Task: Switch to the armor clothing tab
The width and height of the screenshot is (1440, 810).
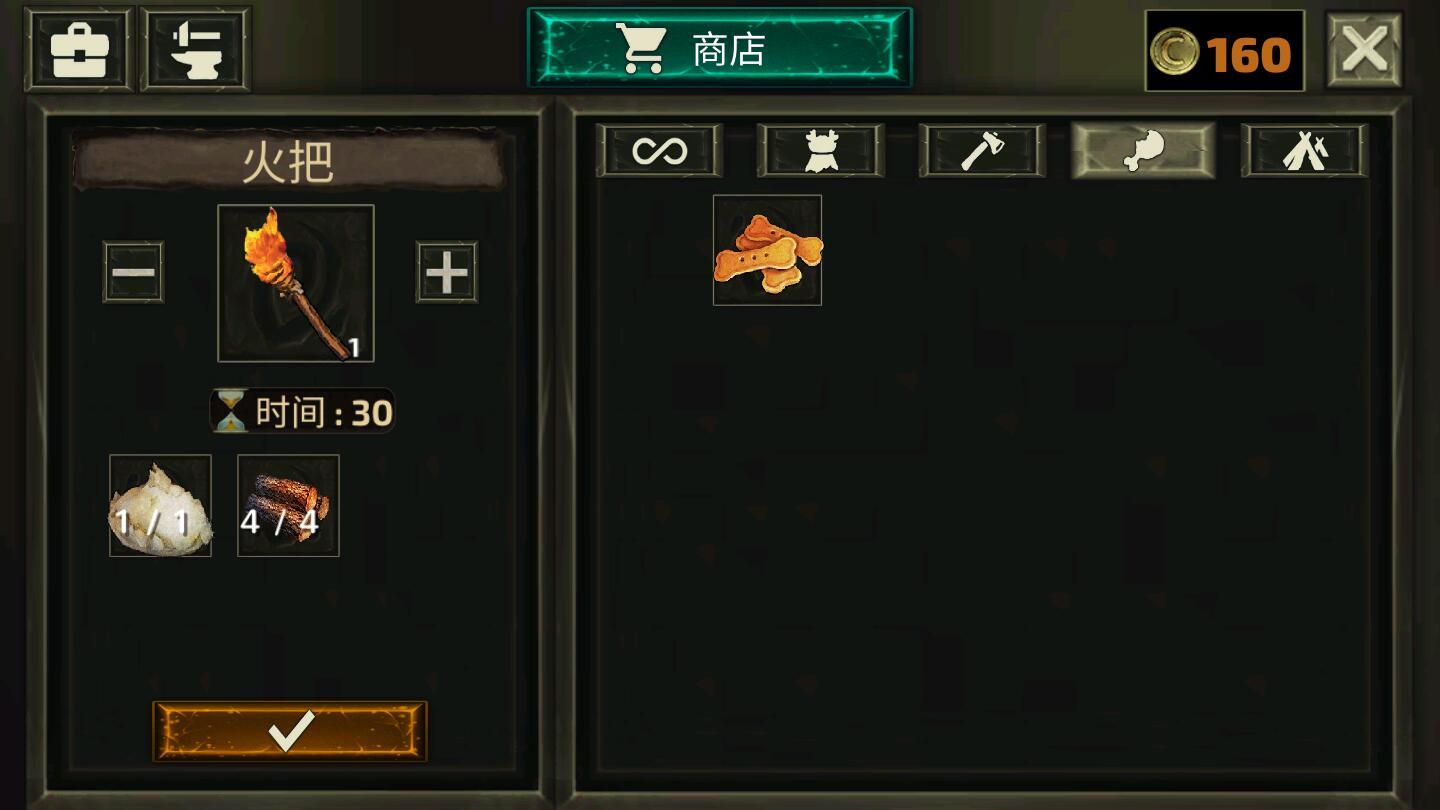Action: [x=821, y=151]
